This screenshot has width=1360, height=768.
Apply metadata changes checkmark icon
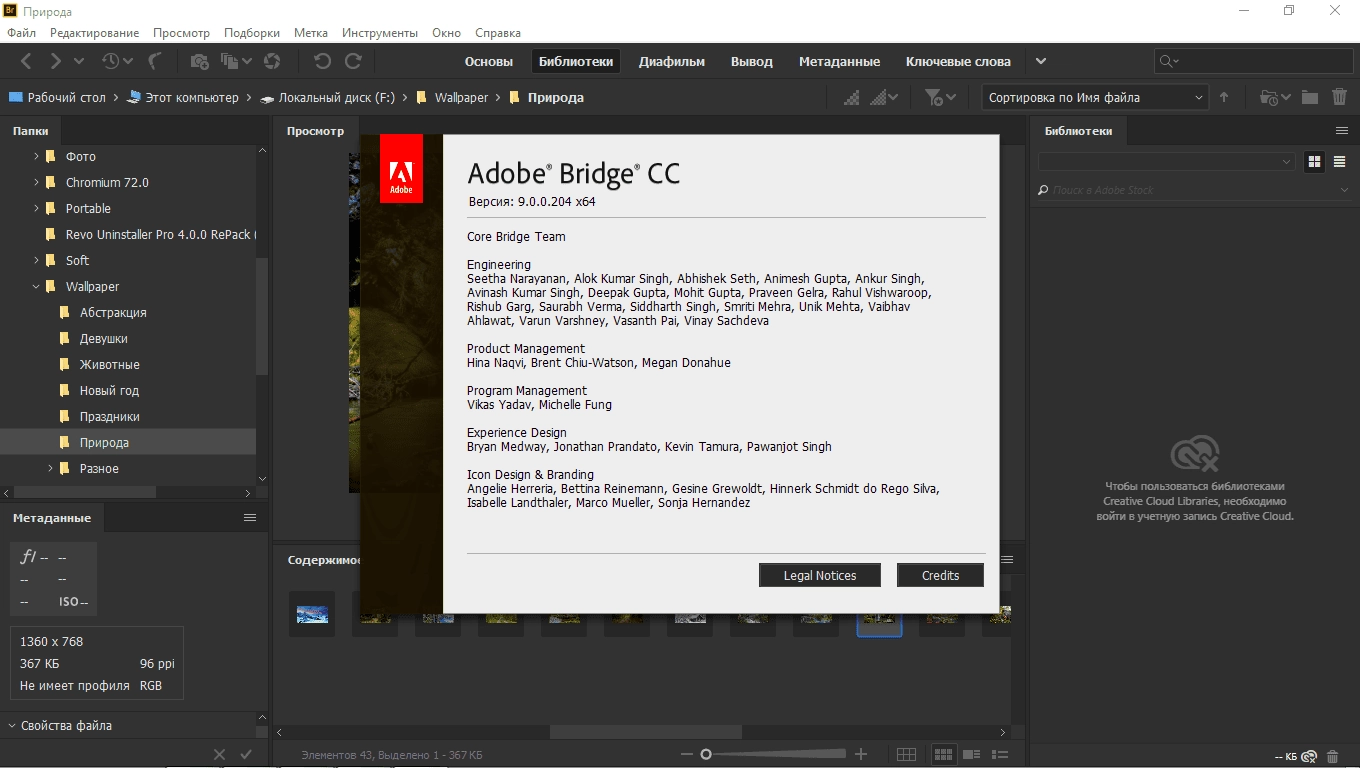coord(246,754)
